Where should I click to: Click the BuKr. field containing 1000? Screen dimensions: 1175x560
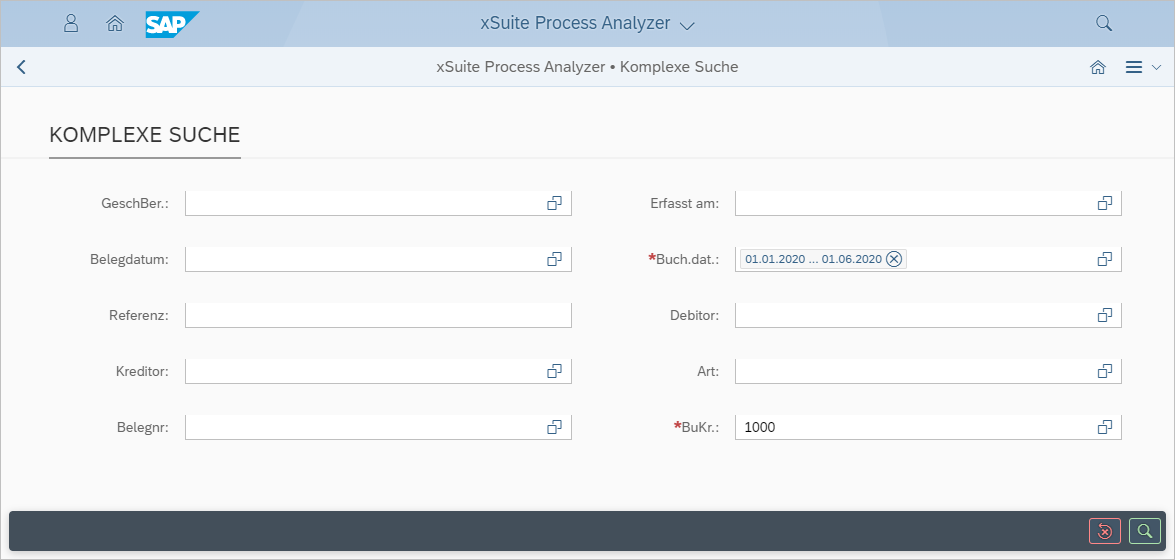point(910,427)
